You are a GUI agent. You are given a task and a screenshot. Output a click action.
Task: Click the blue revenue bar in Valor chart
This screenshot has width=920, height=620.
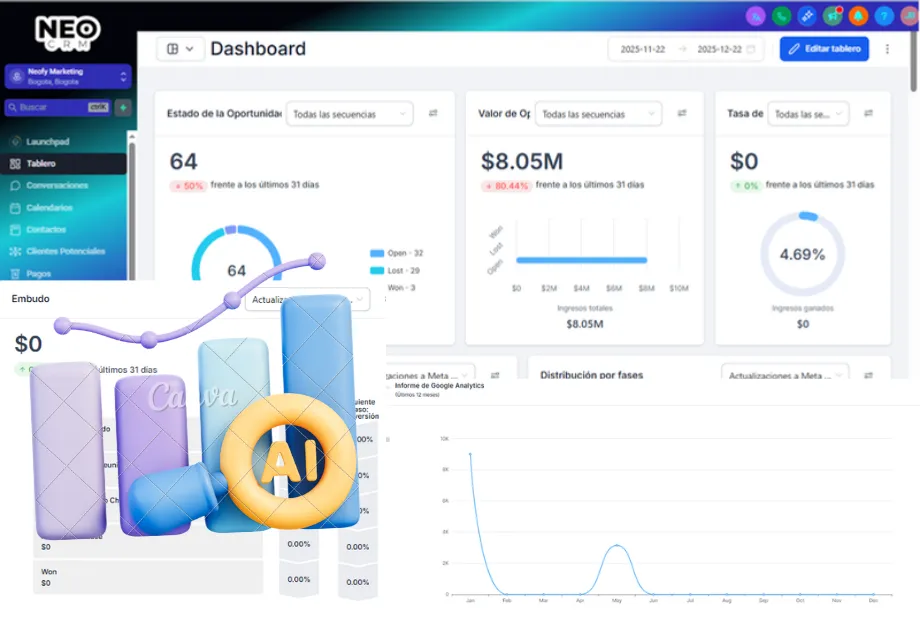tap(581, 260)
